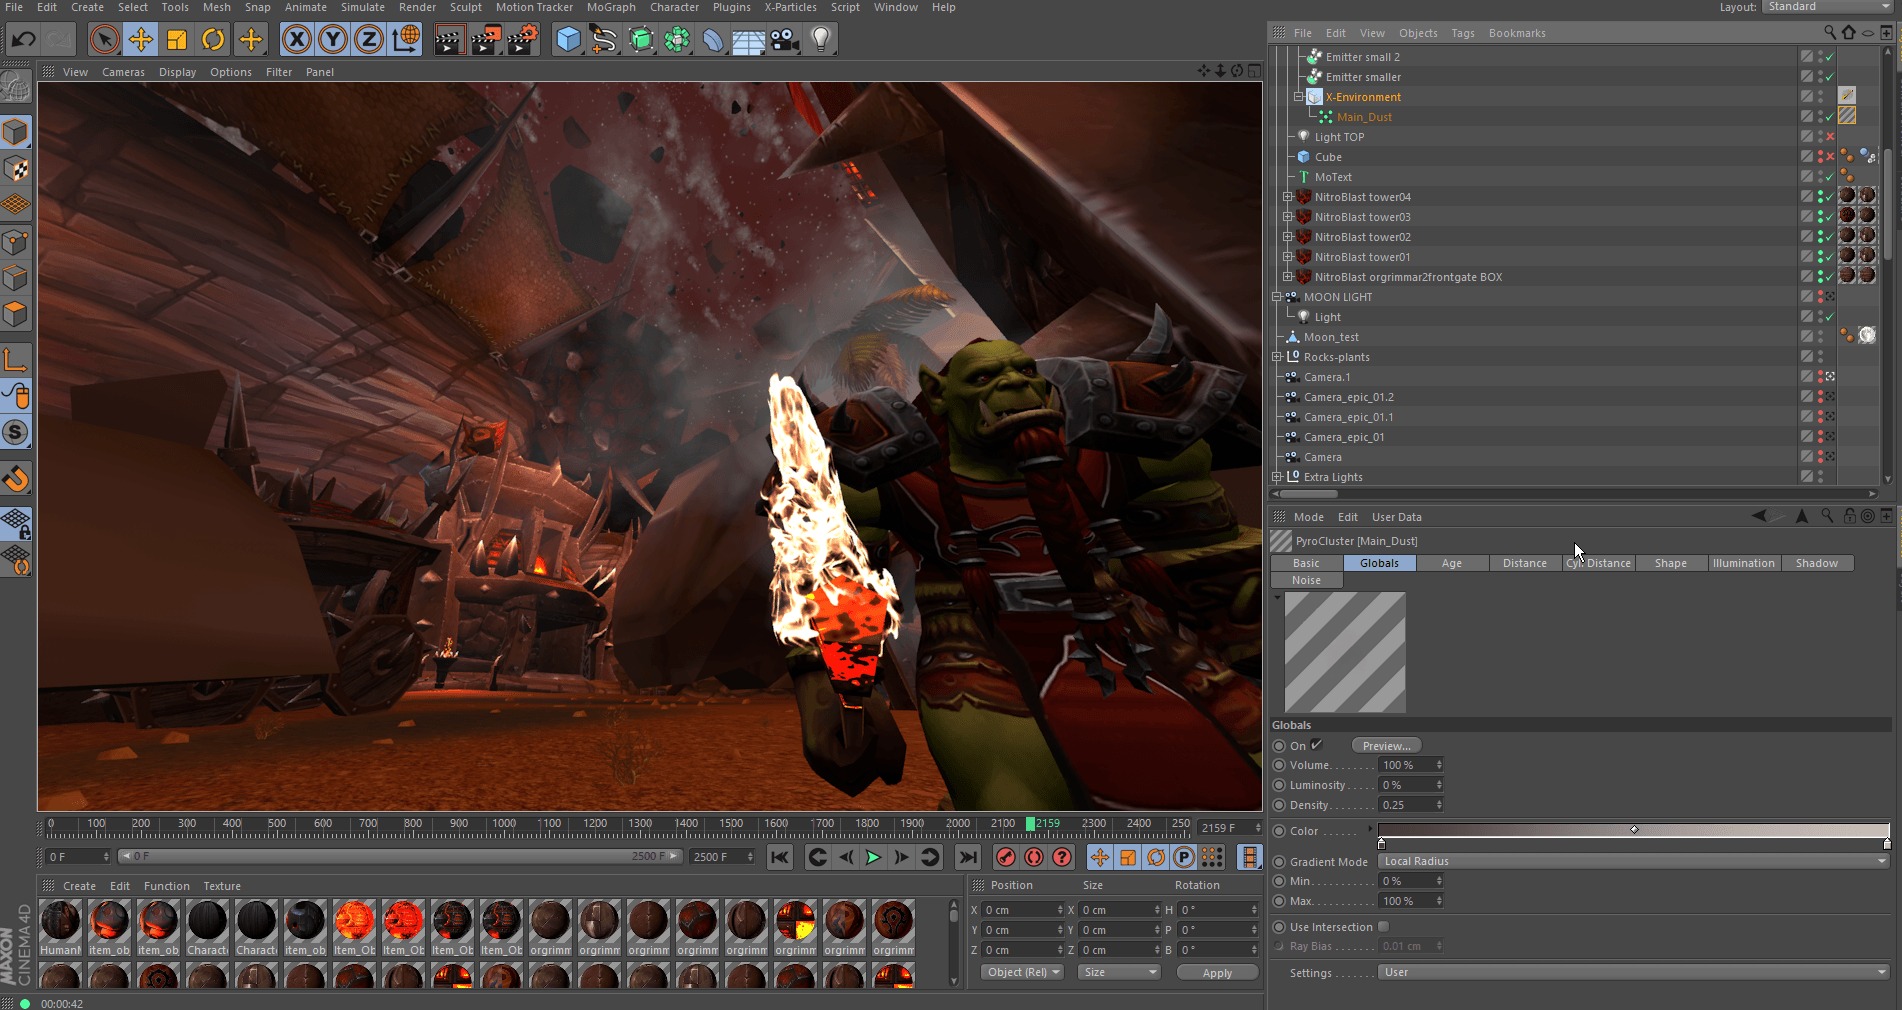Open the MoGraph menu
Screen dimensions: 1902x1010
click(x=611, y=7)
